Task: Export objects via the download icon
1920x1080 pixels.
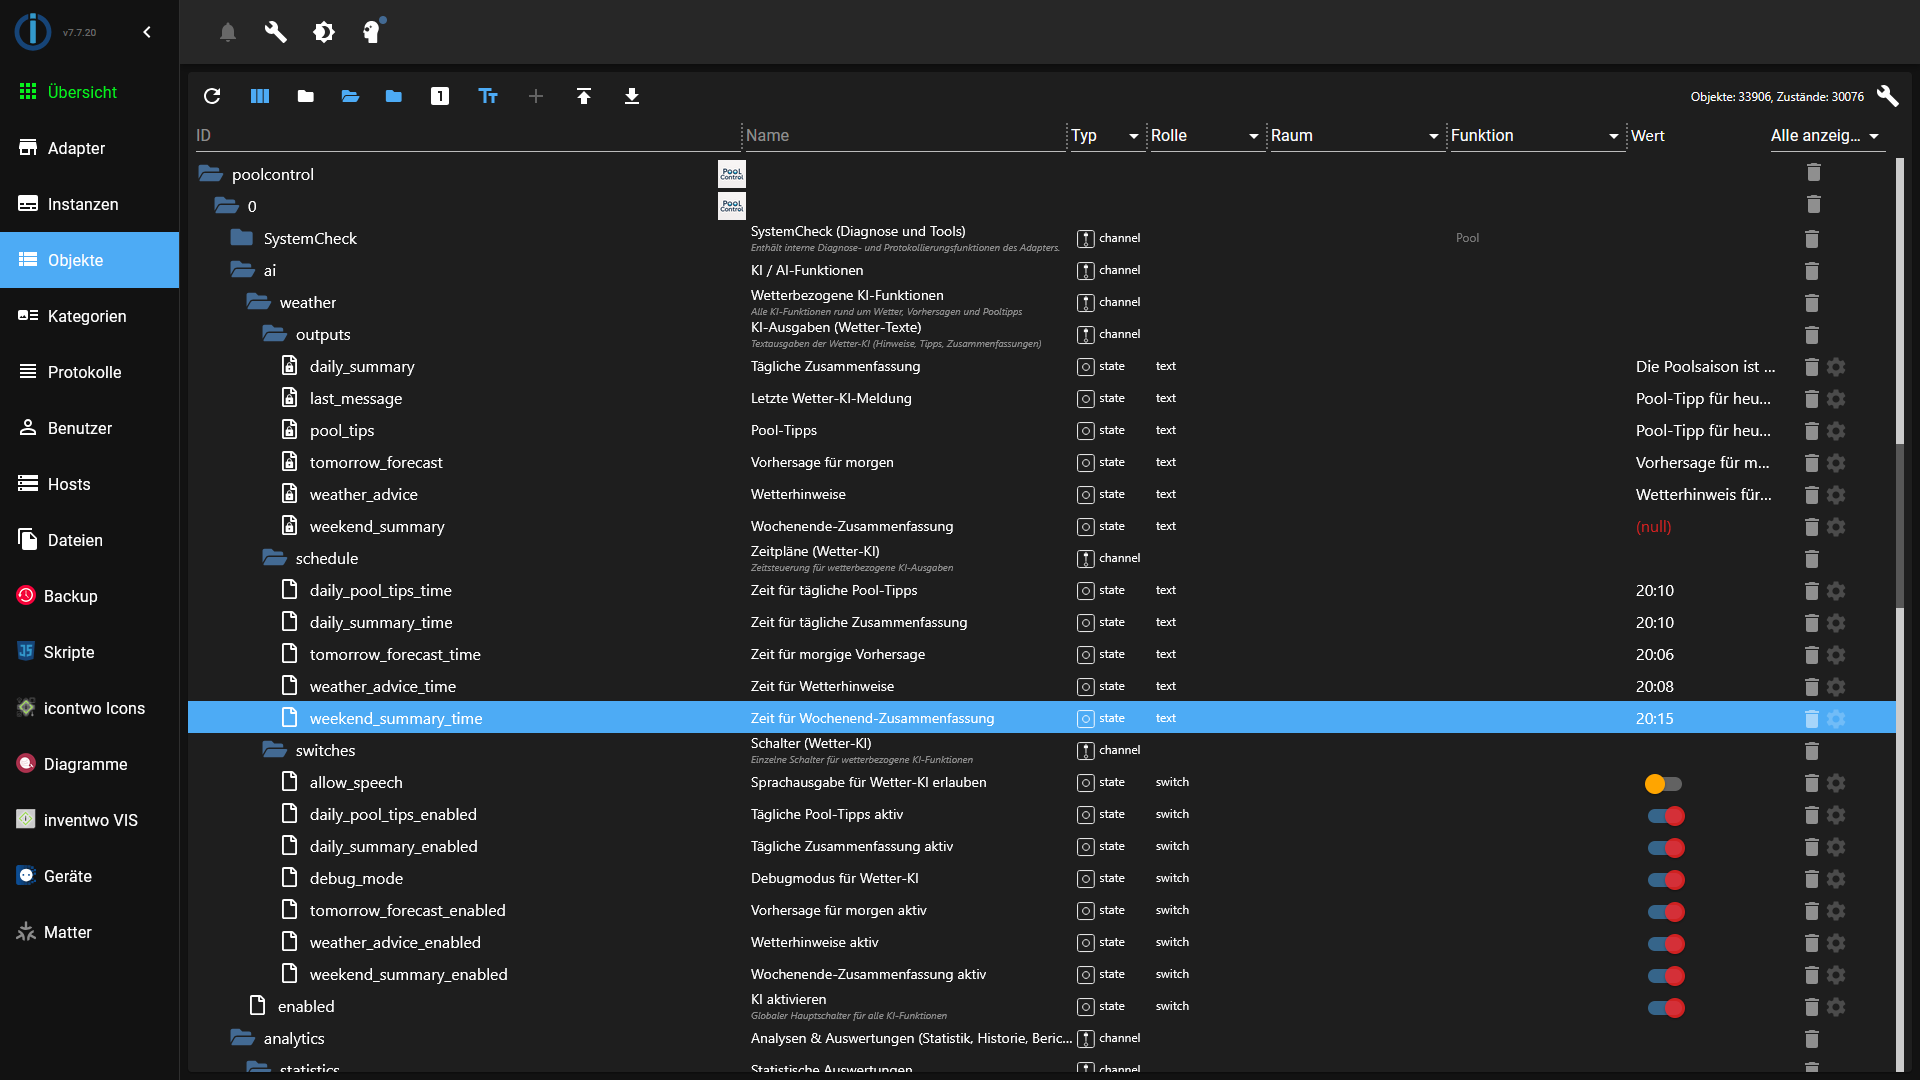Action: [x=632, y=96]
